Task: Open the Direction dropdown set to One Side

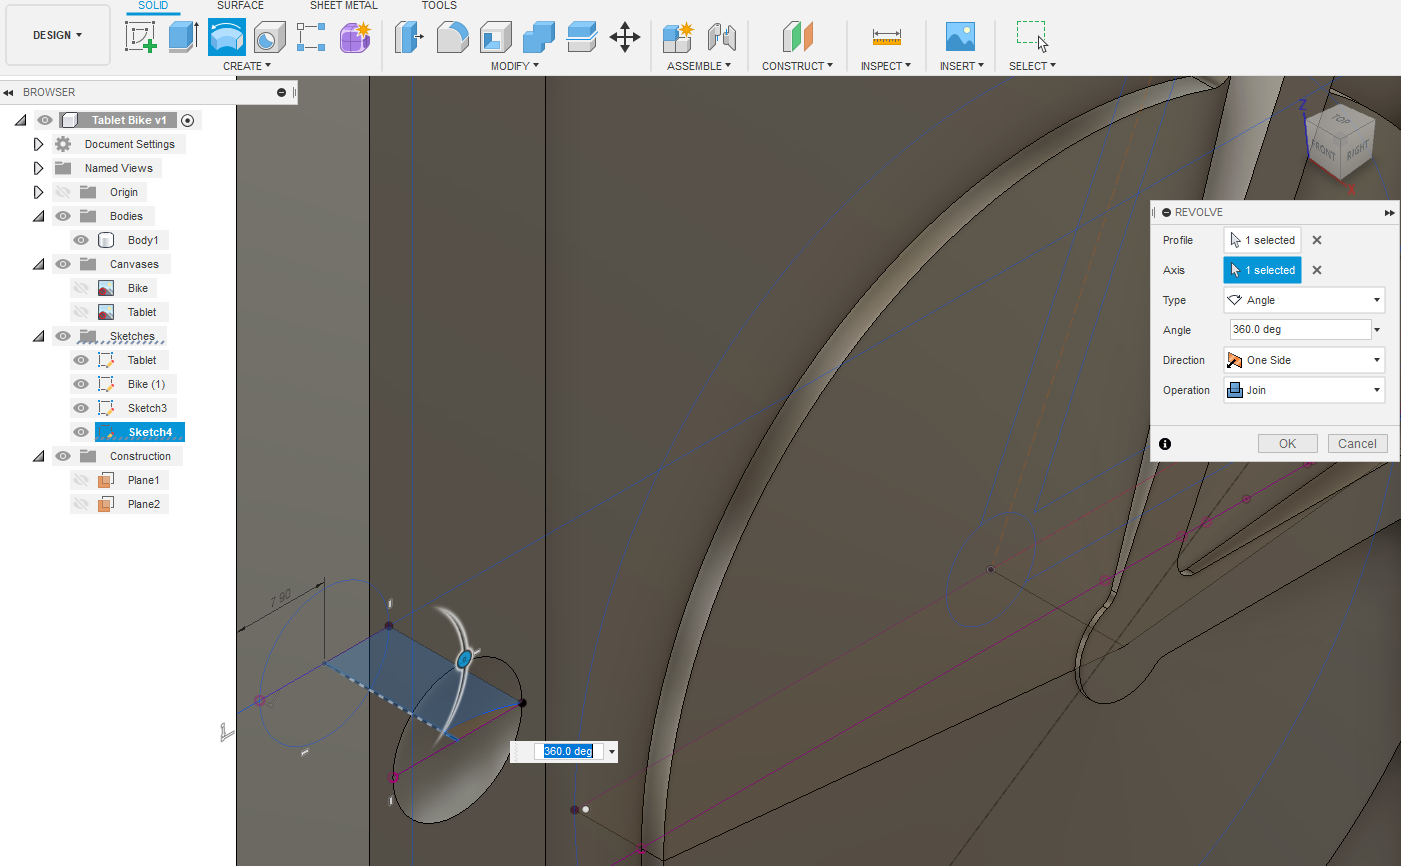Action: pyautogui.click(x=1304, y=360)
